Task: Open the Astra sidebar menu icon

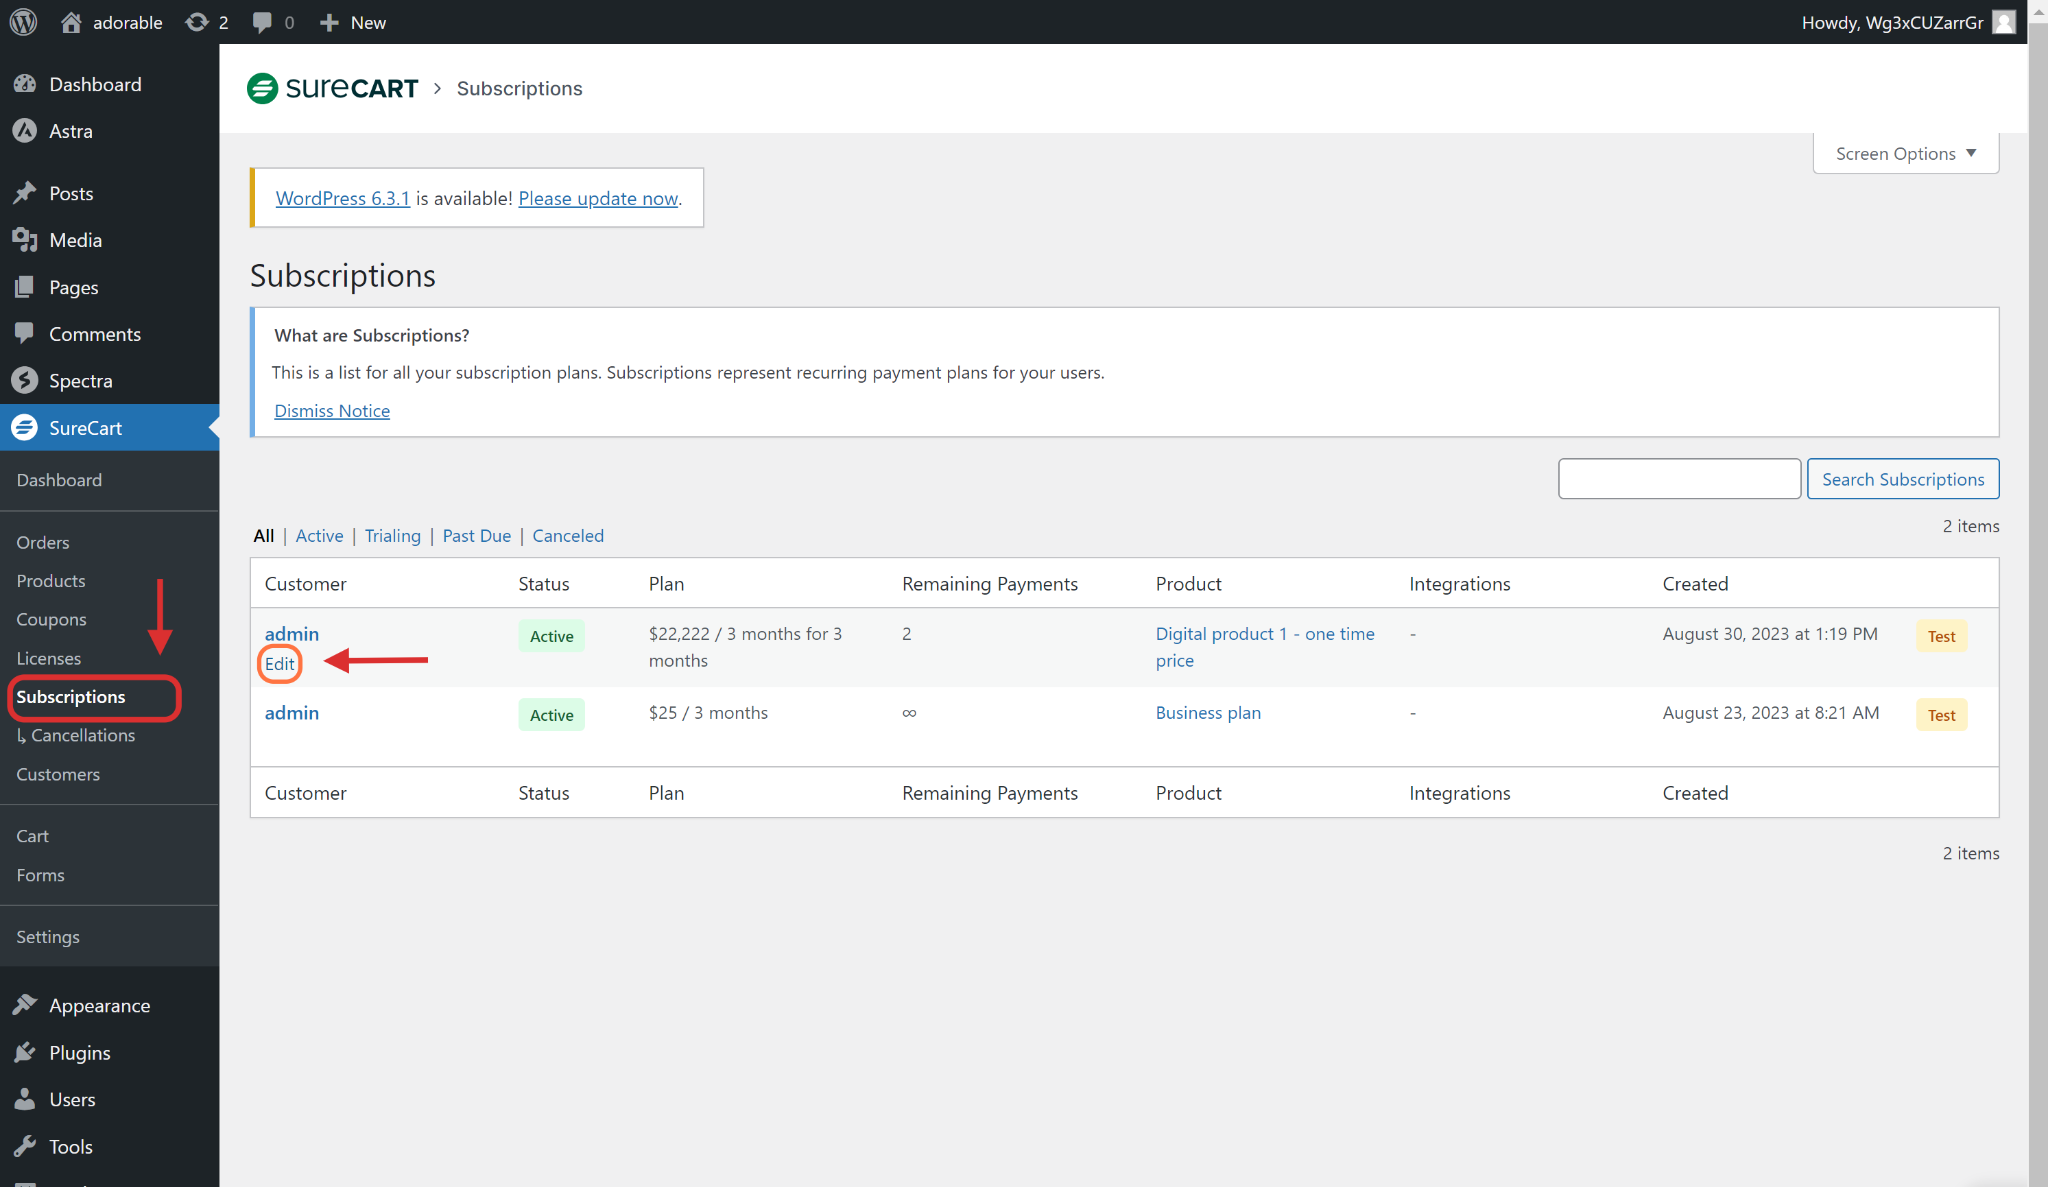Action: coord(25,131)
